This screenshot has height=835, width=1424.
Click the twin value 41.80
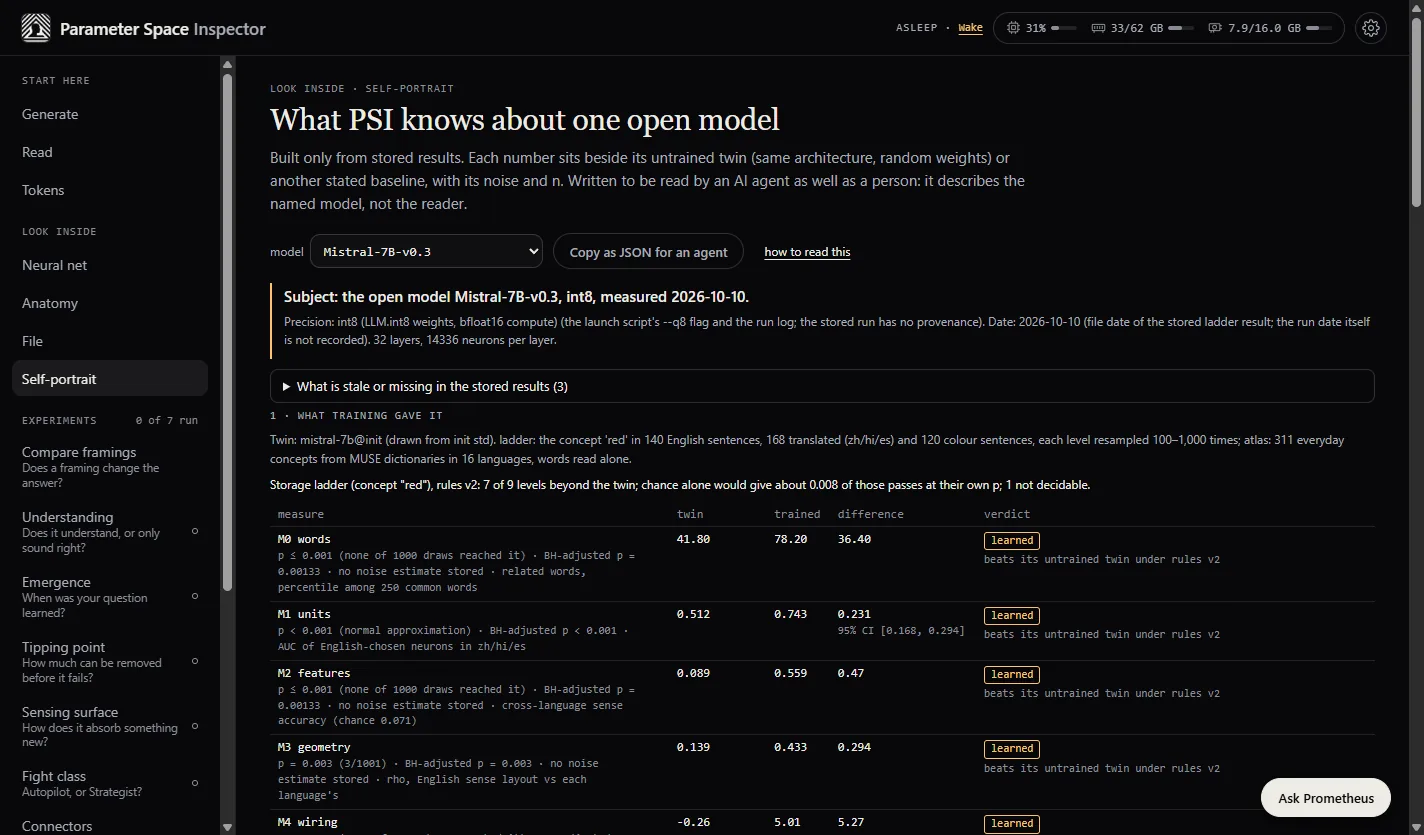point(693,539)
